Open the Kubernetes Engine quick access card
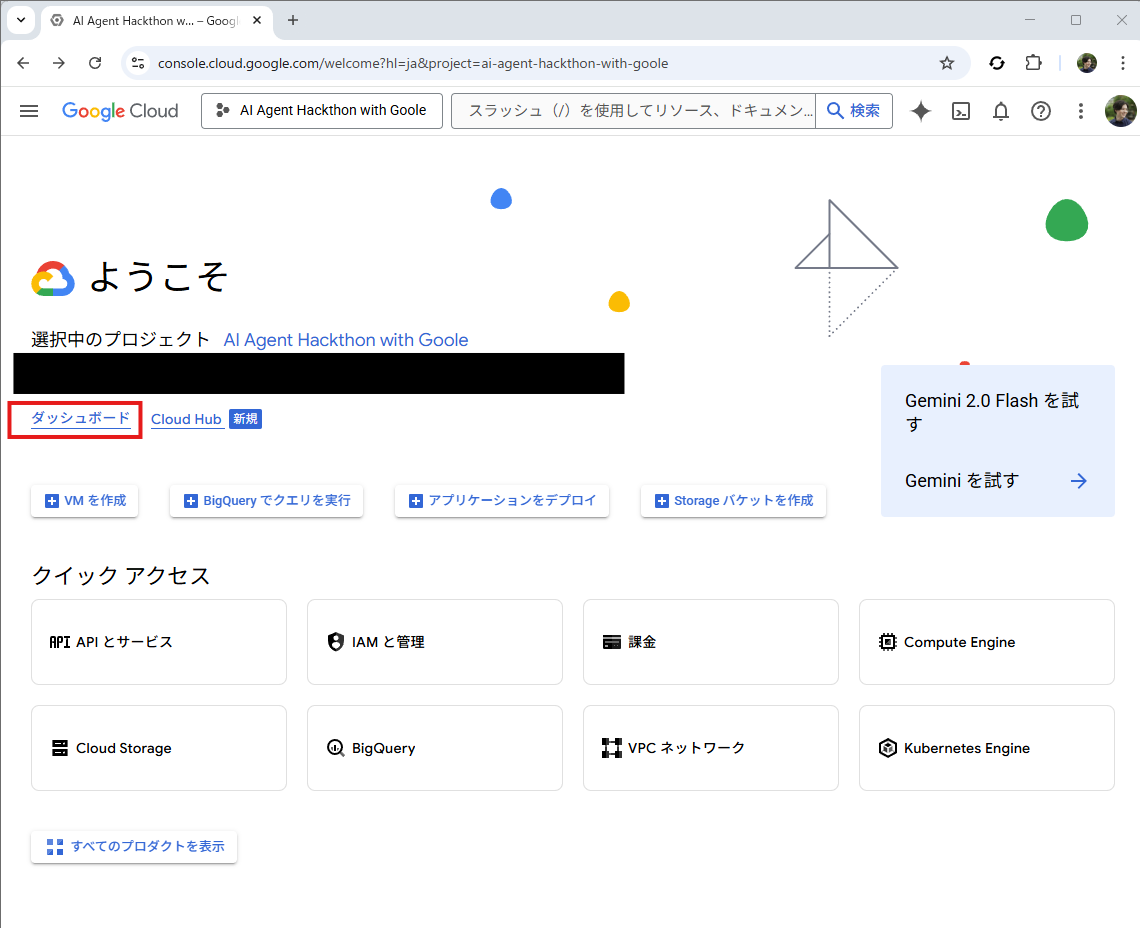 (x=986, y=747)
